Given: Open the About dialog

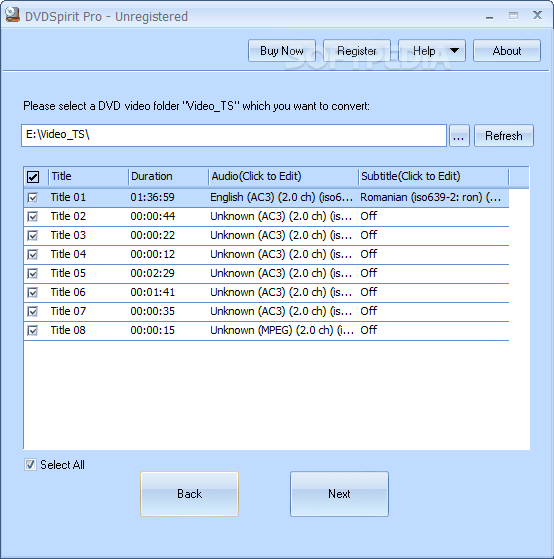Looking at the screenshot, I should (x=507, y=51).
